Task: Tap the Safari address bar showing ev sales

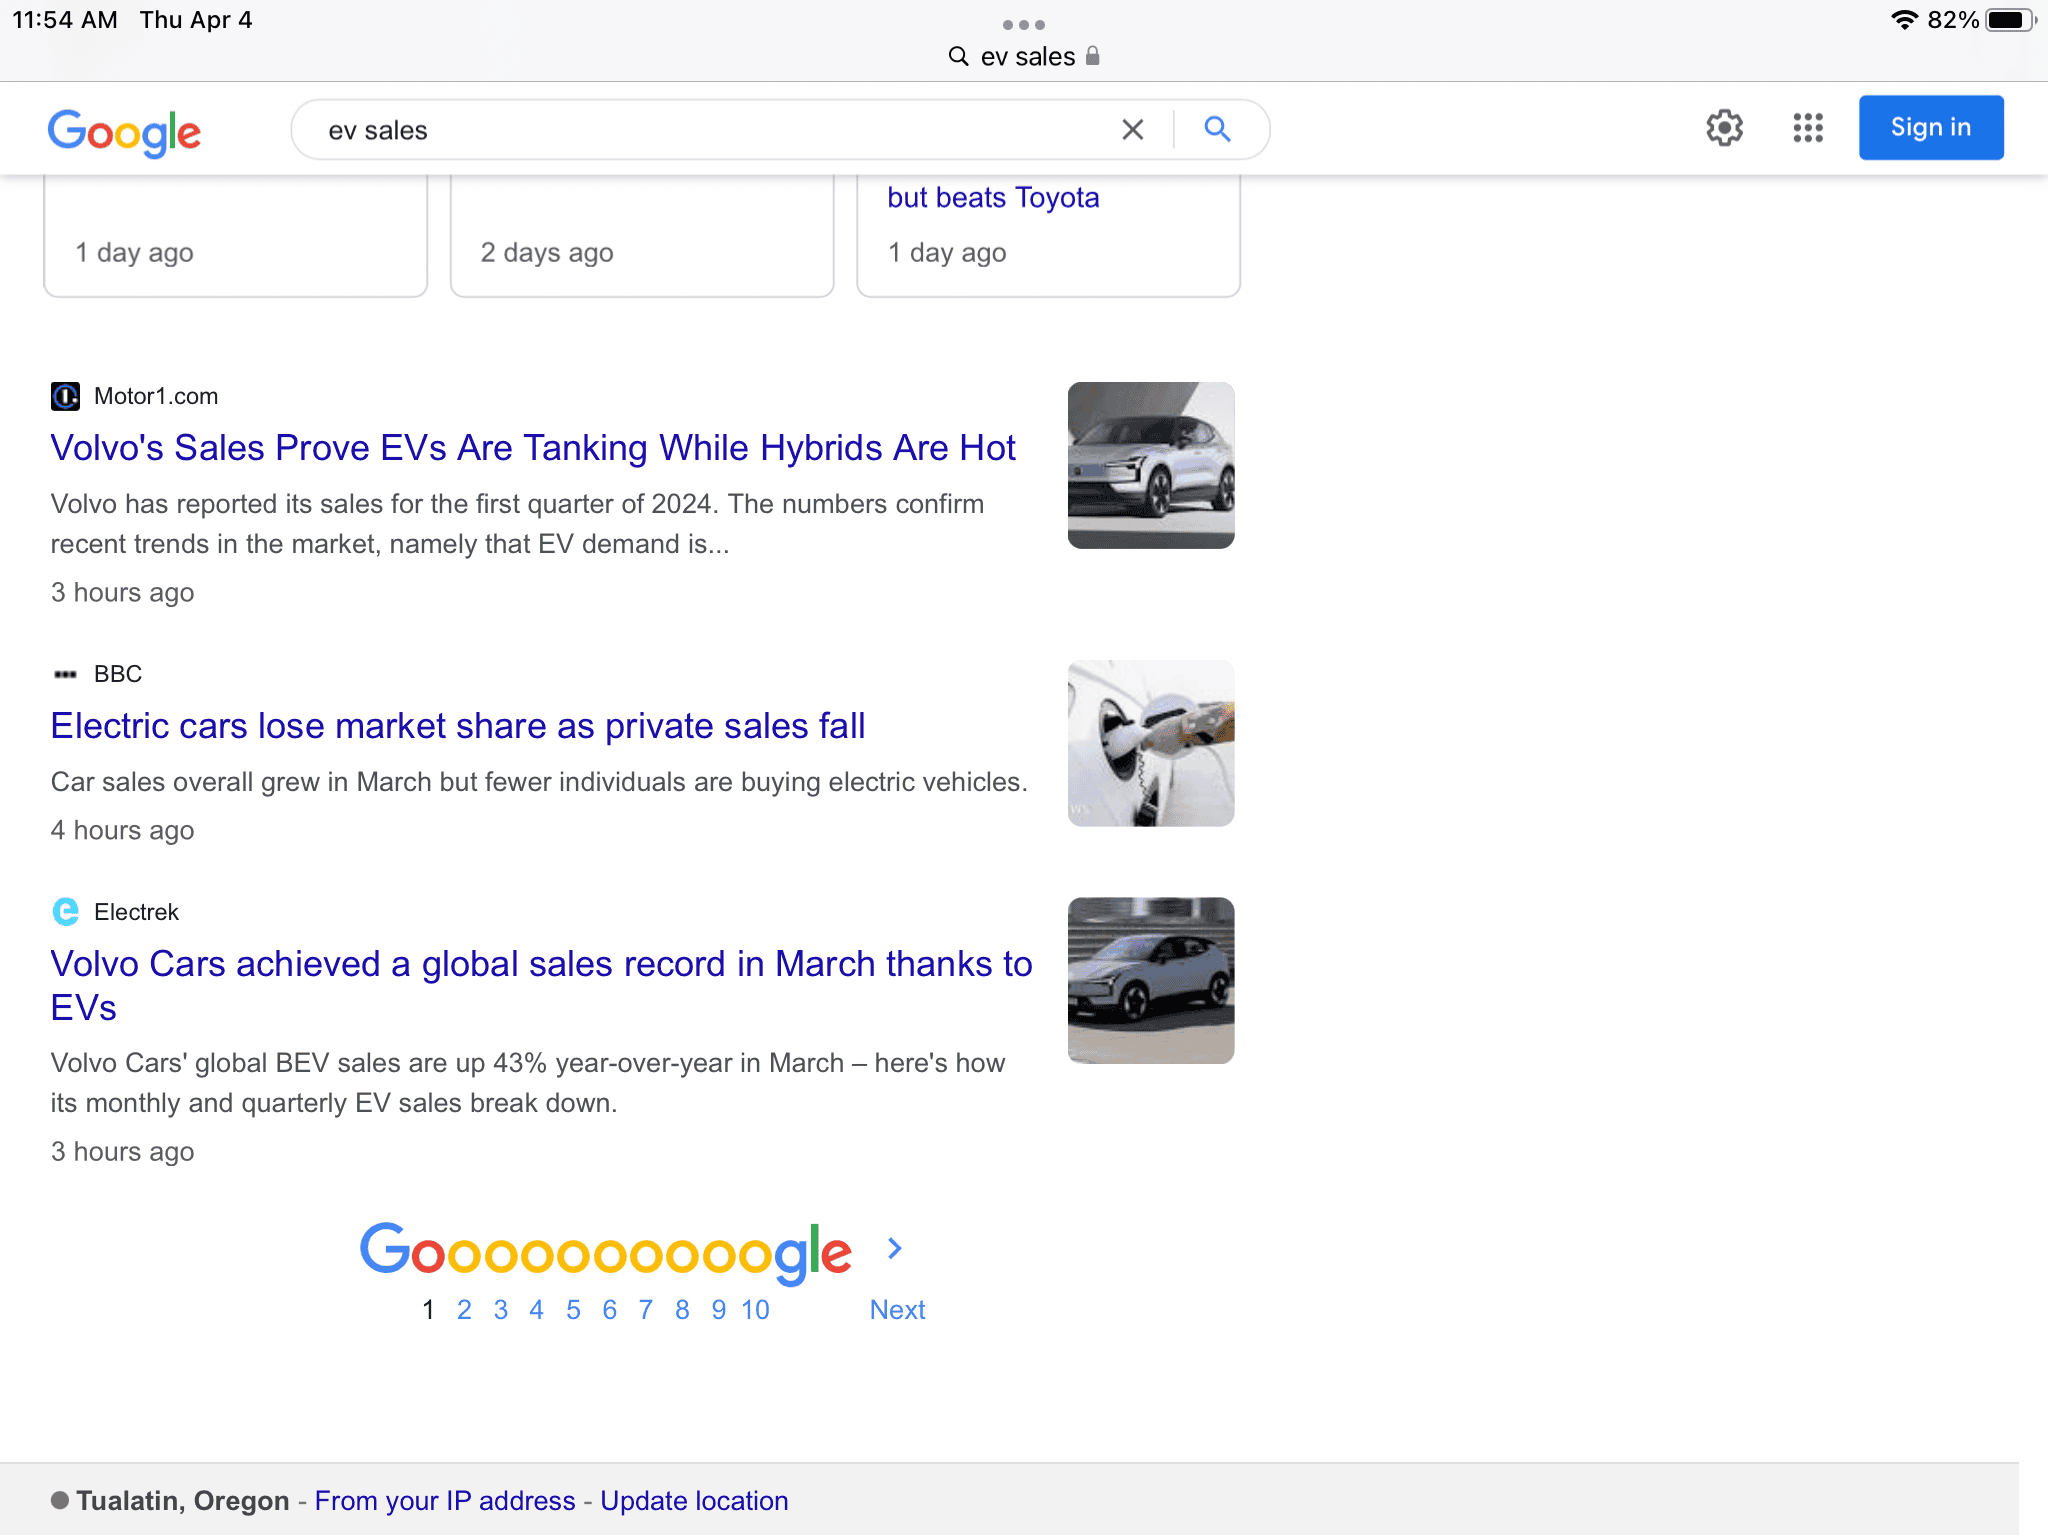Action: (1024, 56)
